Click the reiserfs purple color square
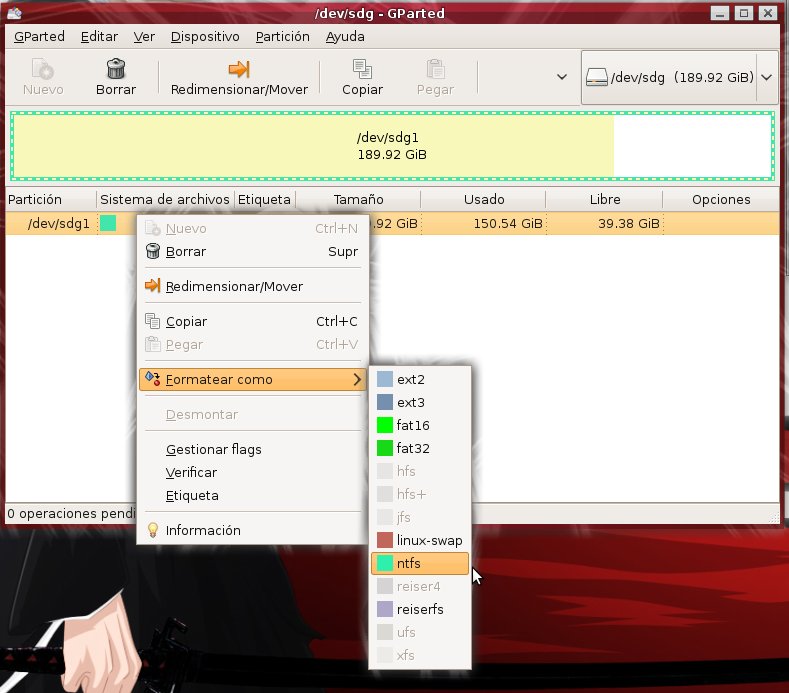 [x=385, y=609]
